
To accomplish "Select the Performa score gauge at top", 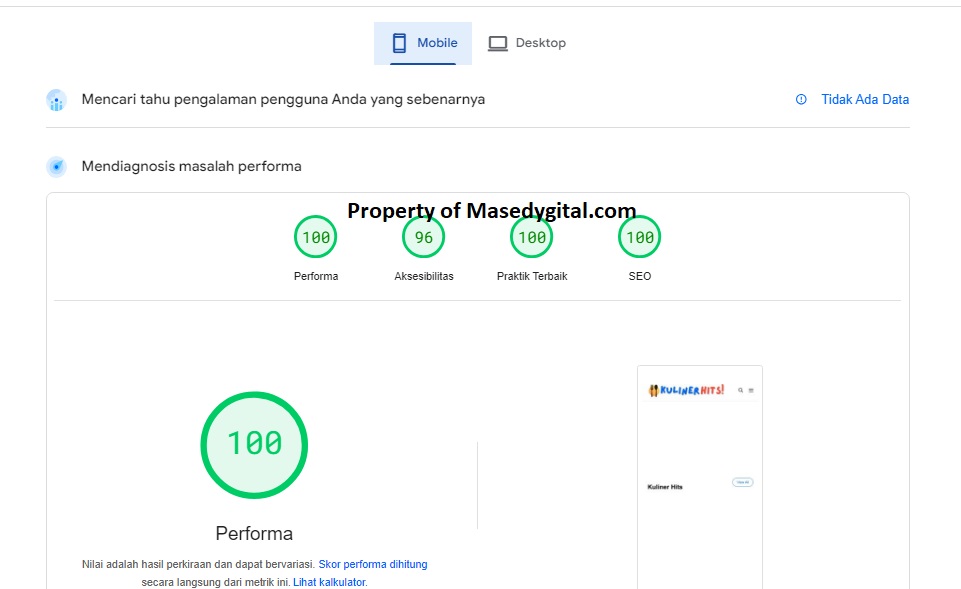I will (x=316, y=237).
